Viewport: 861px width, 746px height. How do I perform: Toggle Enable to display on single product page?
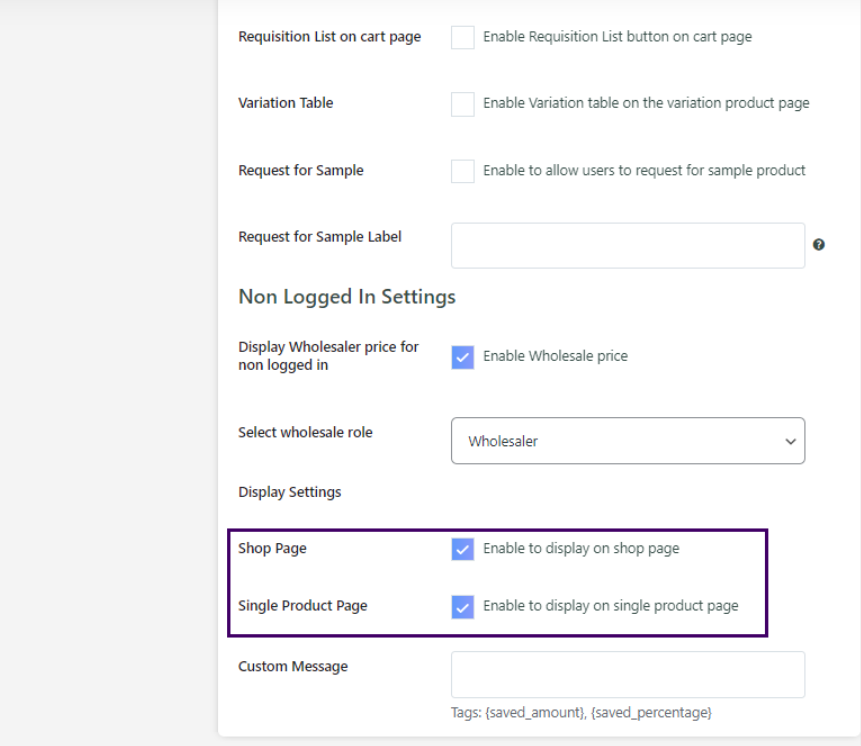tap(462, 607)
